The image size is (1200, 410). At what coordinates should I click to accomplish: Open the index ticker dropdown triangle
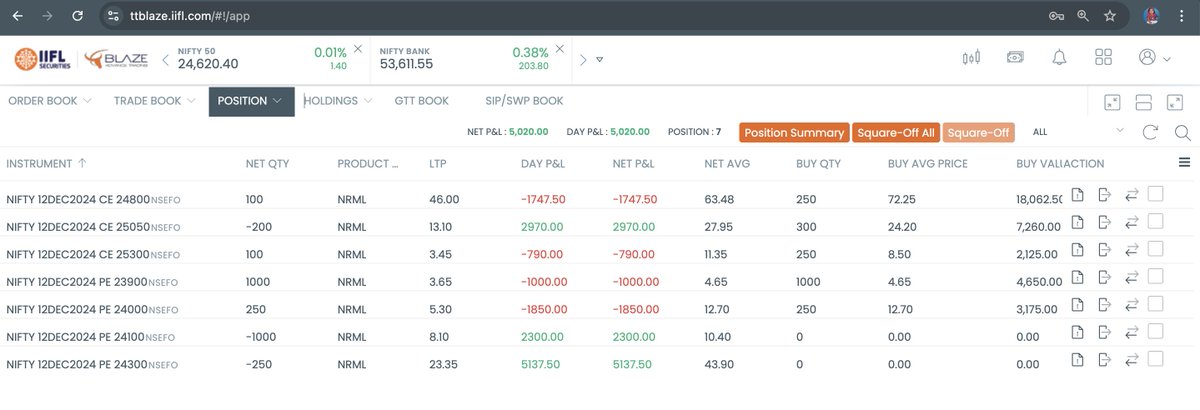(x=599, y=60)
